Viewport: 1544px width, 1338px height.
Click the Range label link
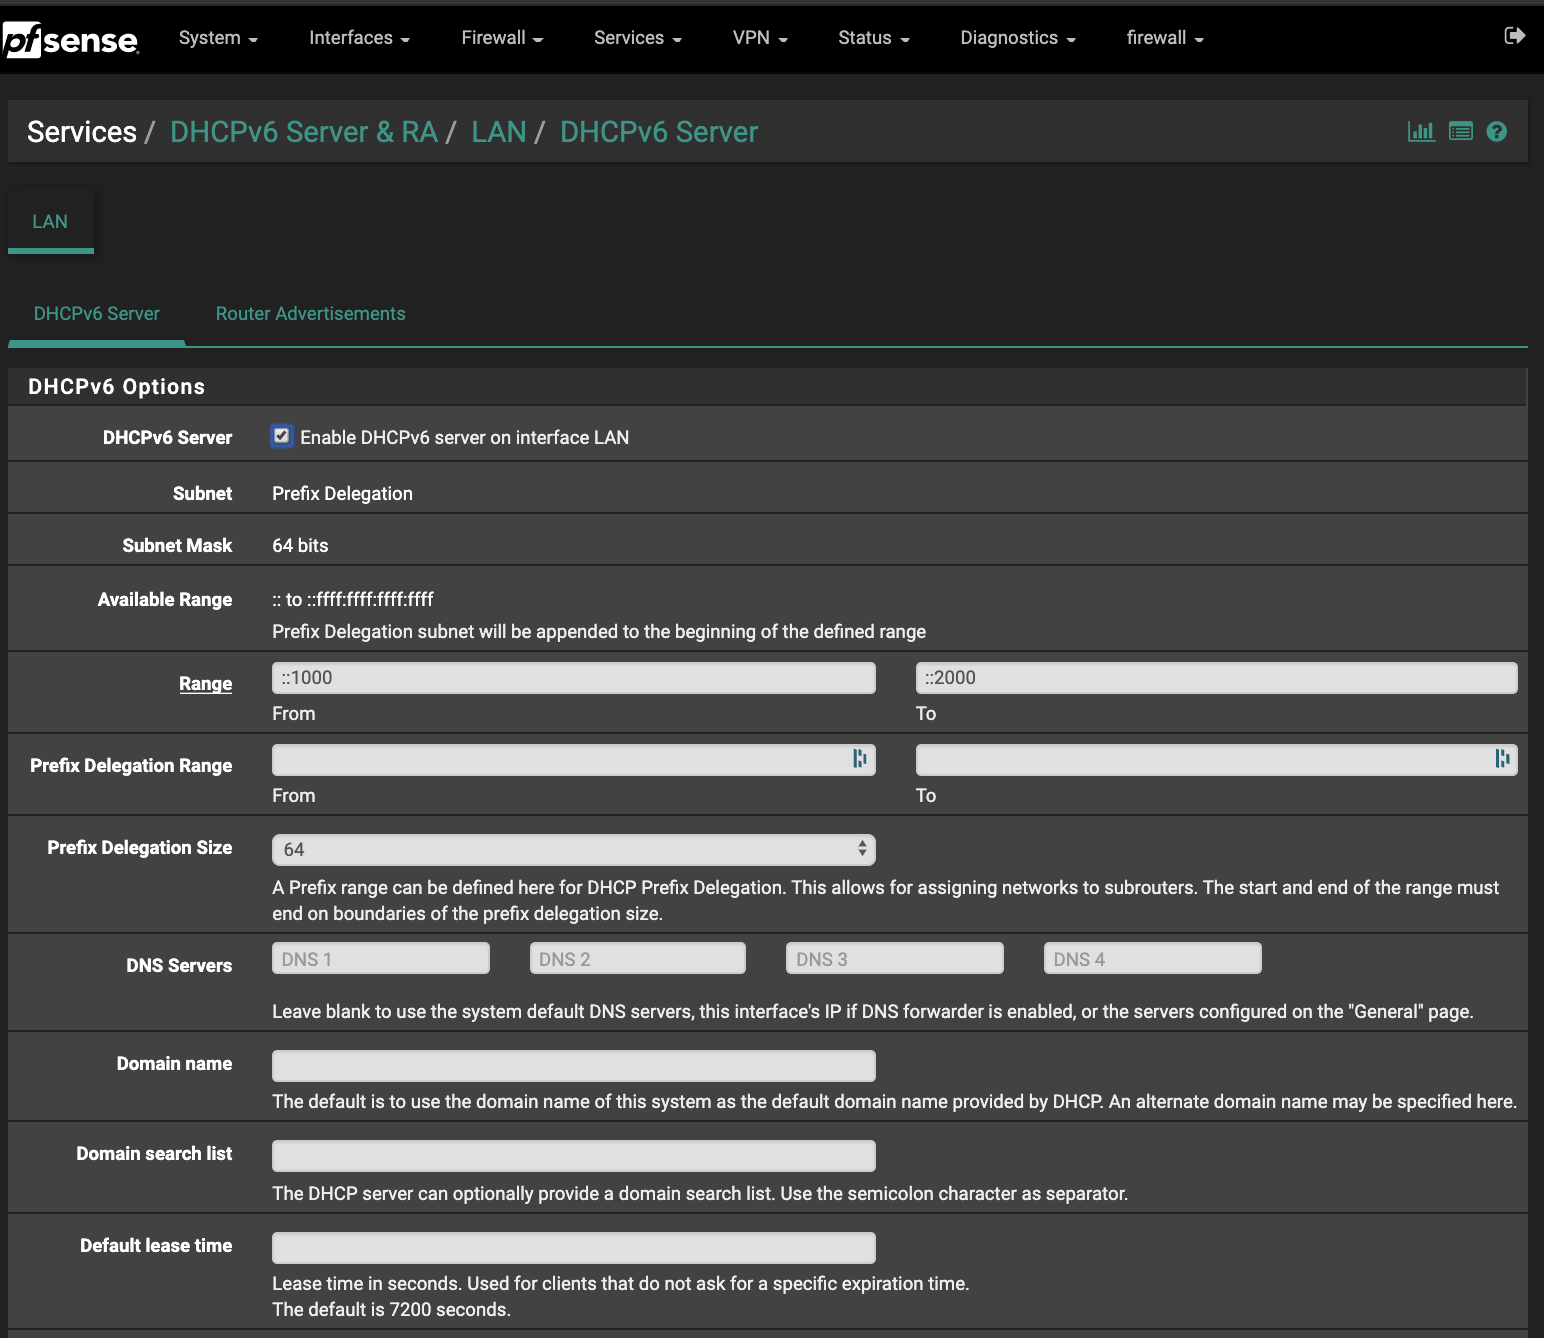[x=205, y=684]
